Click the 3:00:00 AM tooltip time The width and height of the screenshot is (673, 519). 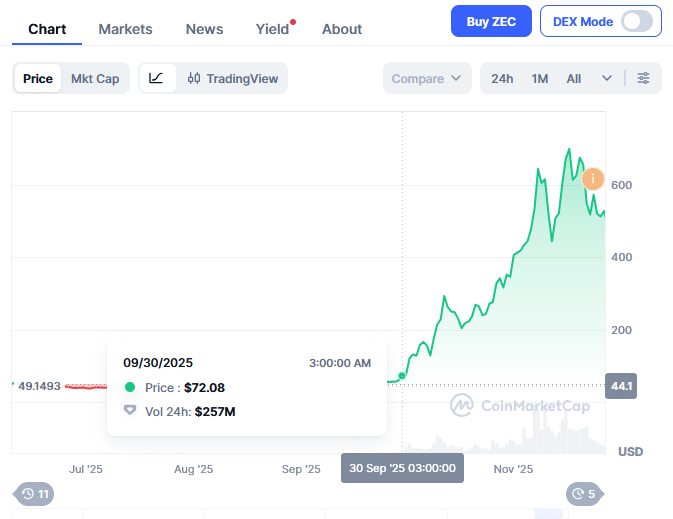340,363
